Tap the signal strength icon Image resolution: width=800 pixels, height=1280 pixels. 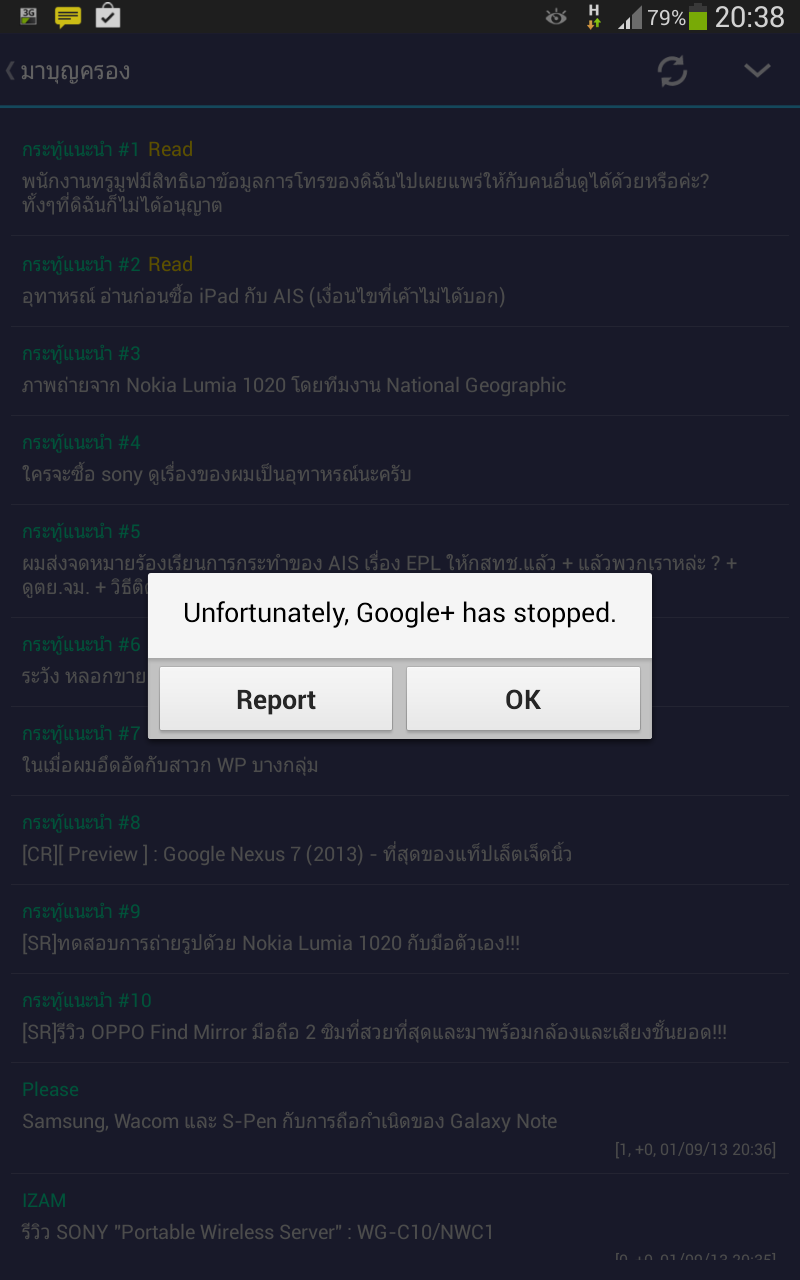coord(630,17)
